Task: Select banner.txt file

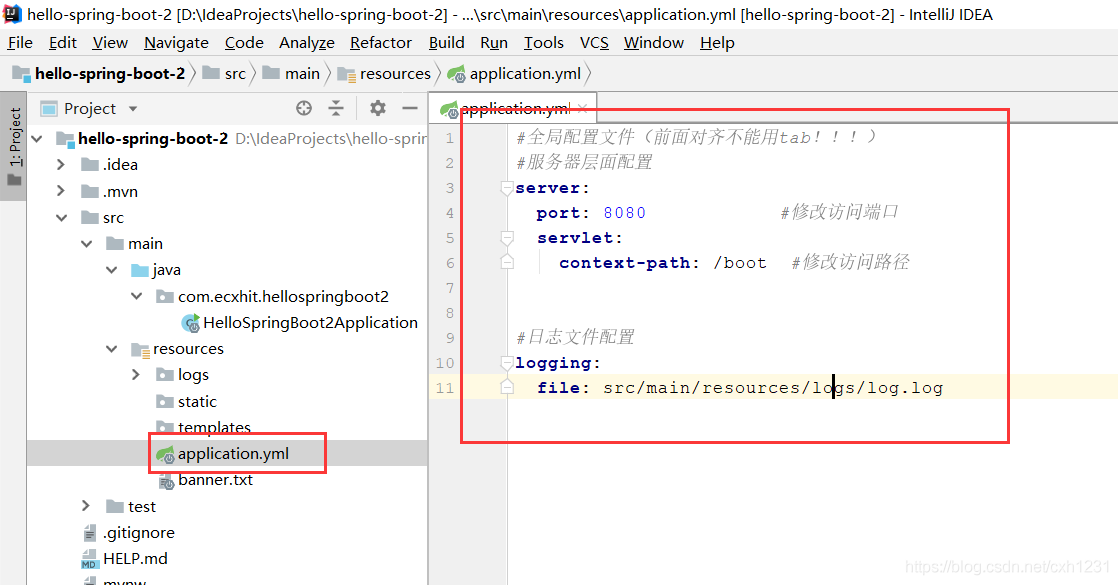Action: (x=215, y=479)
